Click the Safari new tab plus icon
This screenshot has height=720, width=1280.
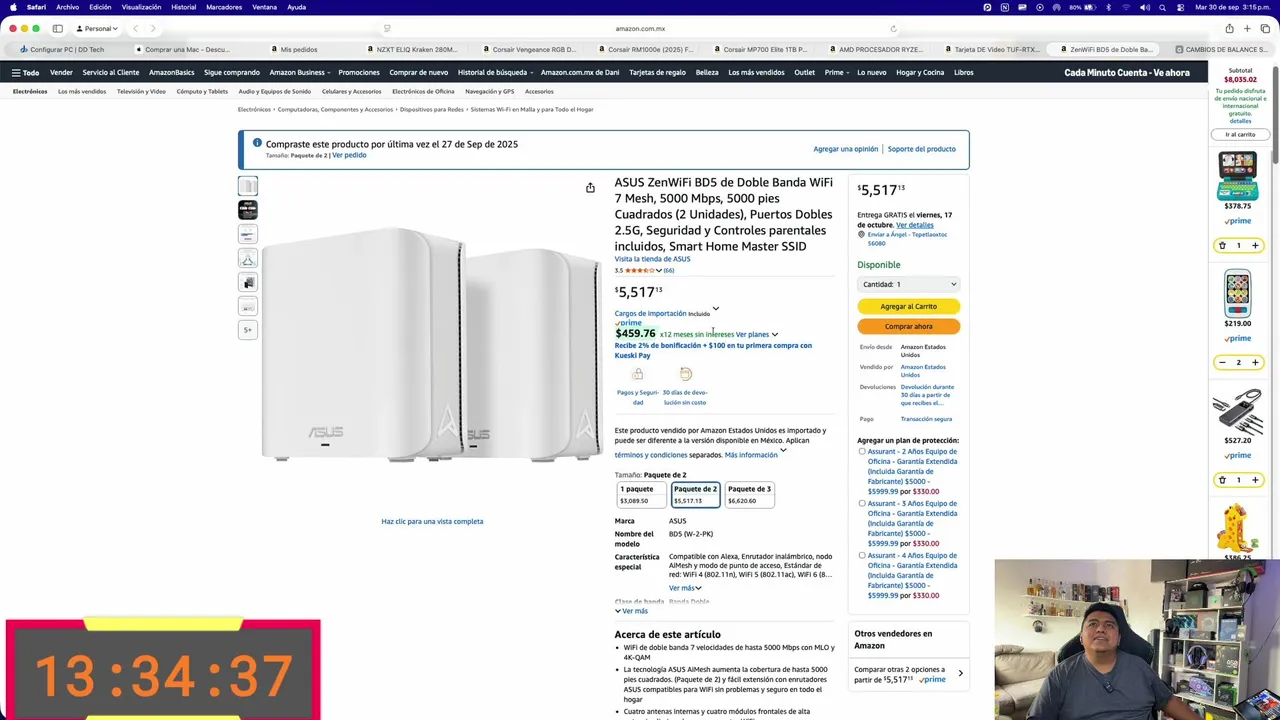point(1247,28)
